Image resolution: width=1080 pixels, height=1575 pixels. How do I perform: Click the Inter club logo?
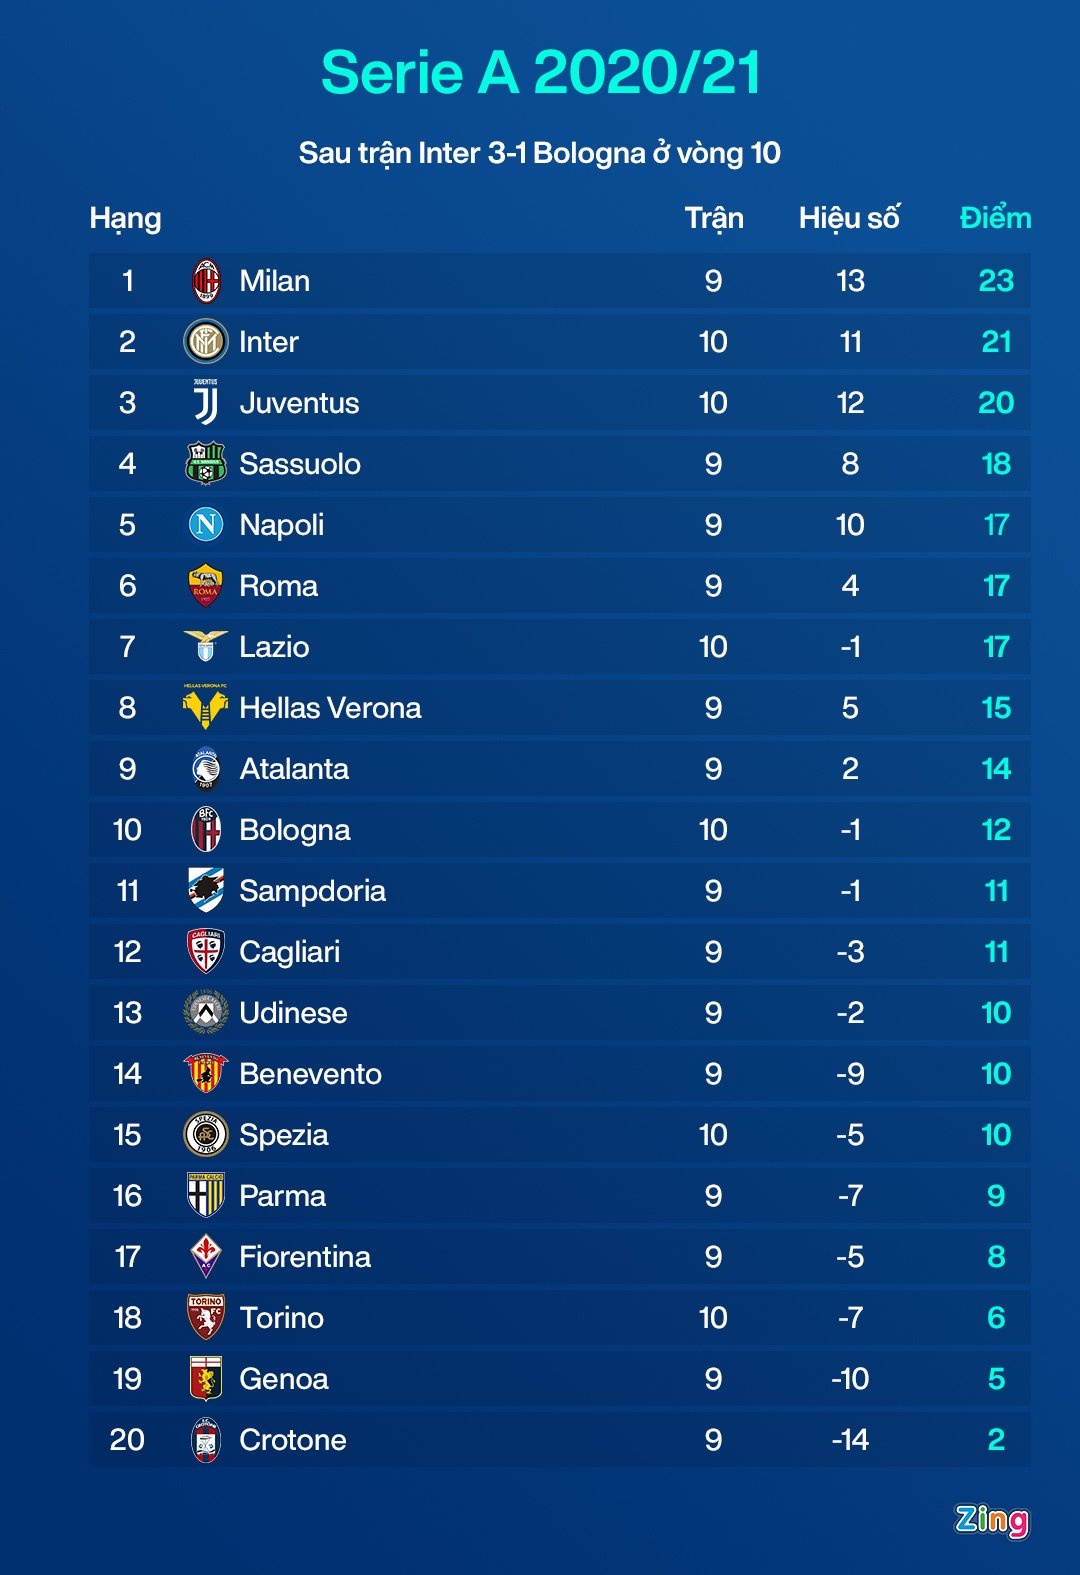click(x=206, y=342)
